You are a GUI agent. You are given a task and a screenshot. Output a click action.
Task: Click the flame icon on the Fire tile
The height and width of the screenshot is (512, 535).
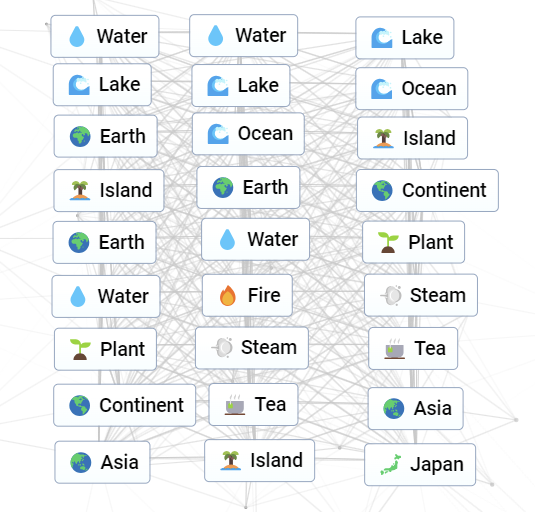coord(228,295)
